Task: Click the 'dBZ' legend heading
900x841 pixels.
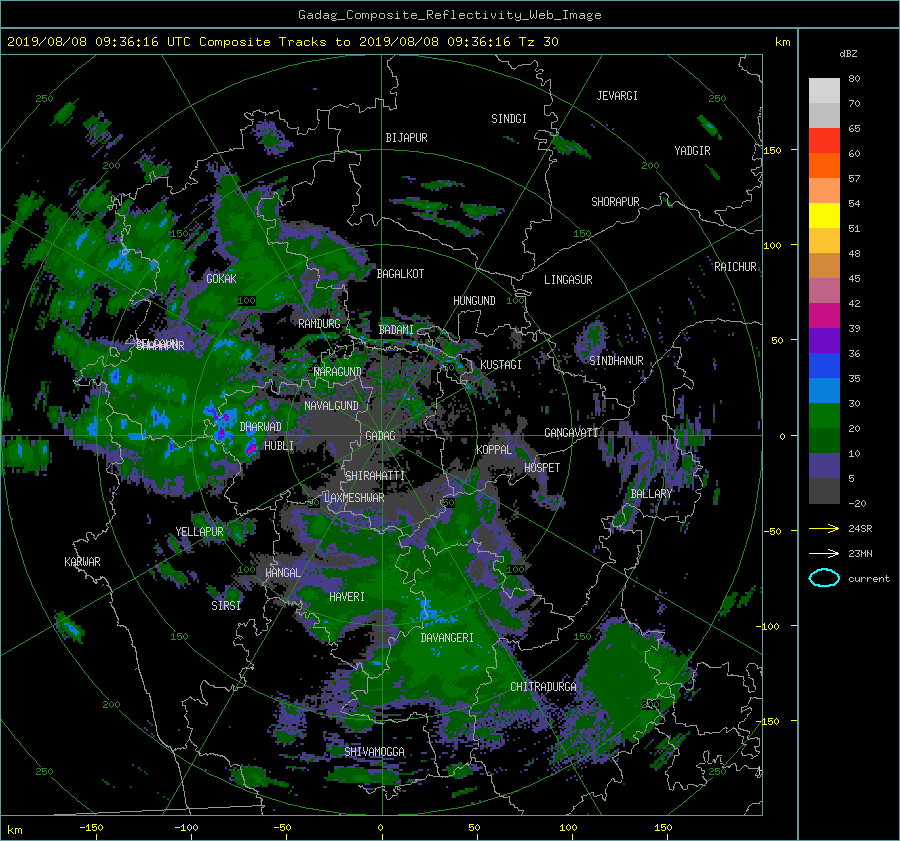Action: click(848, 54)
